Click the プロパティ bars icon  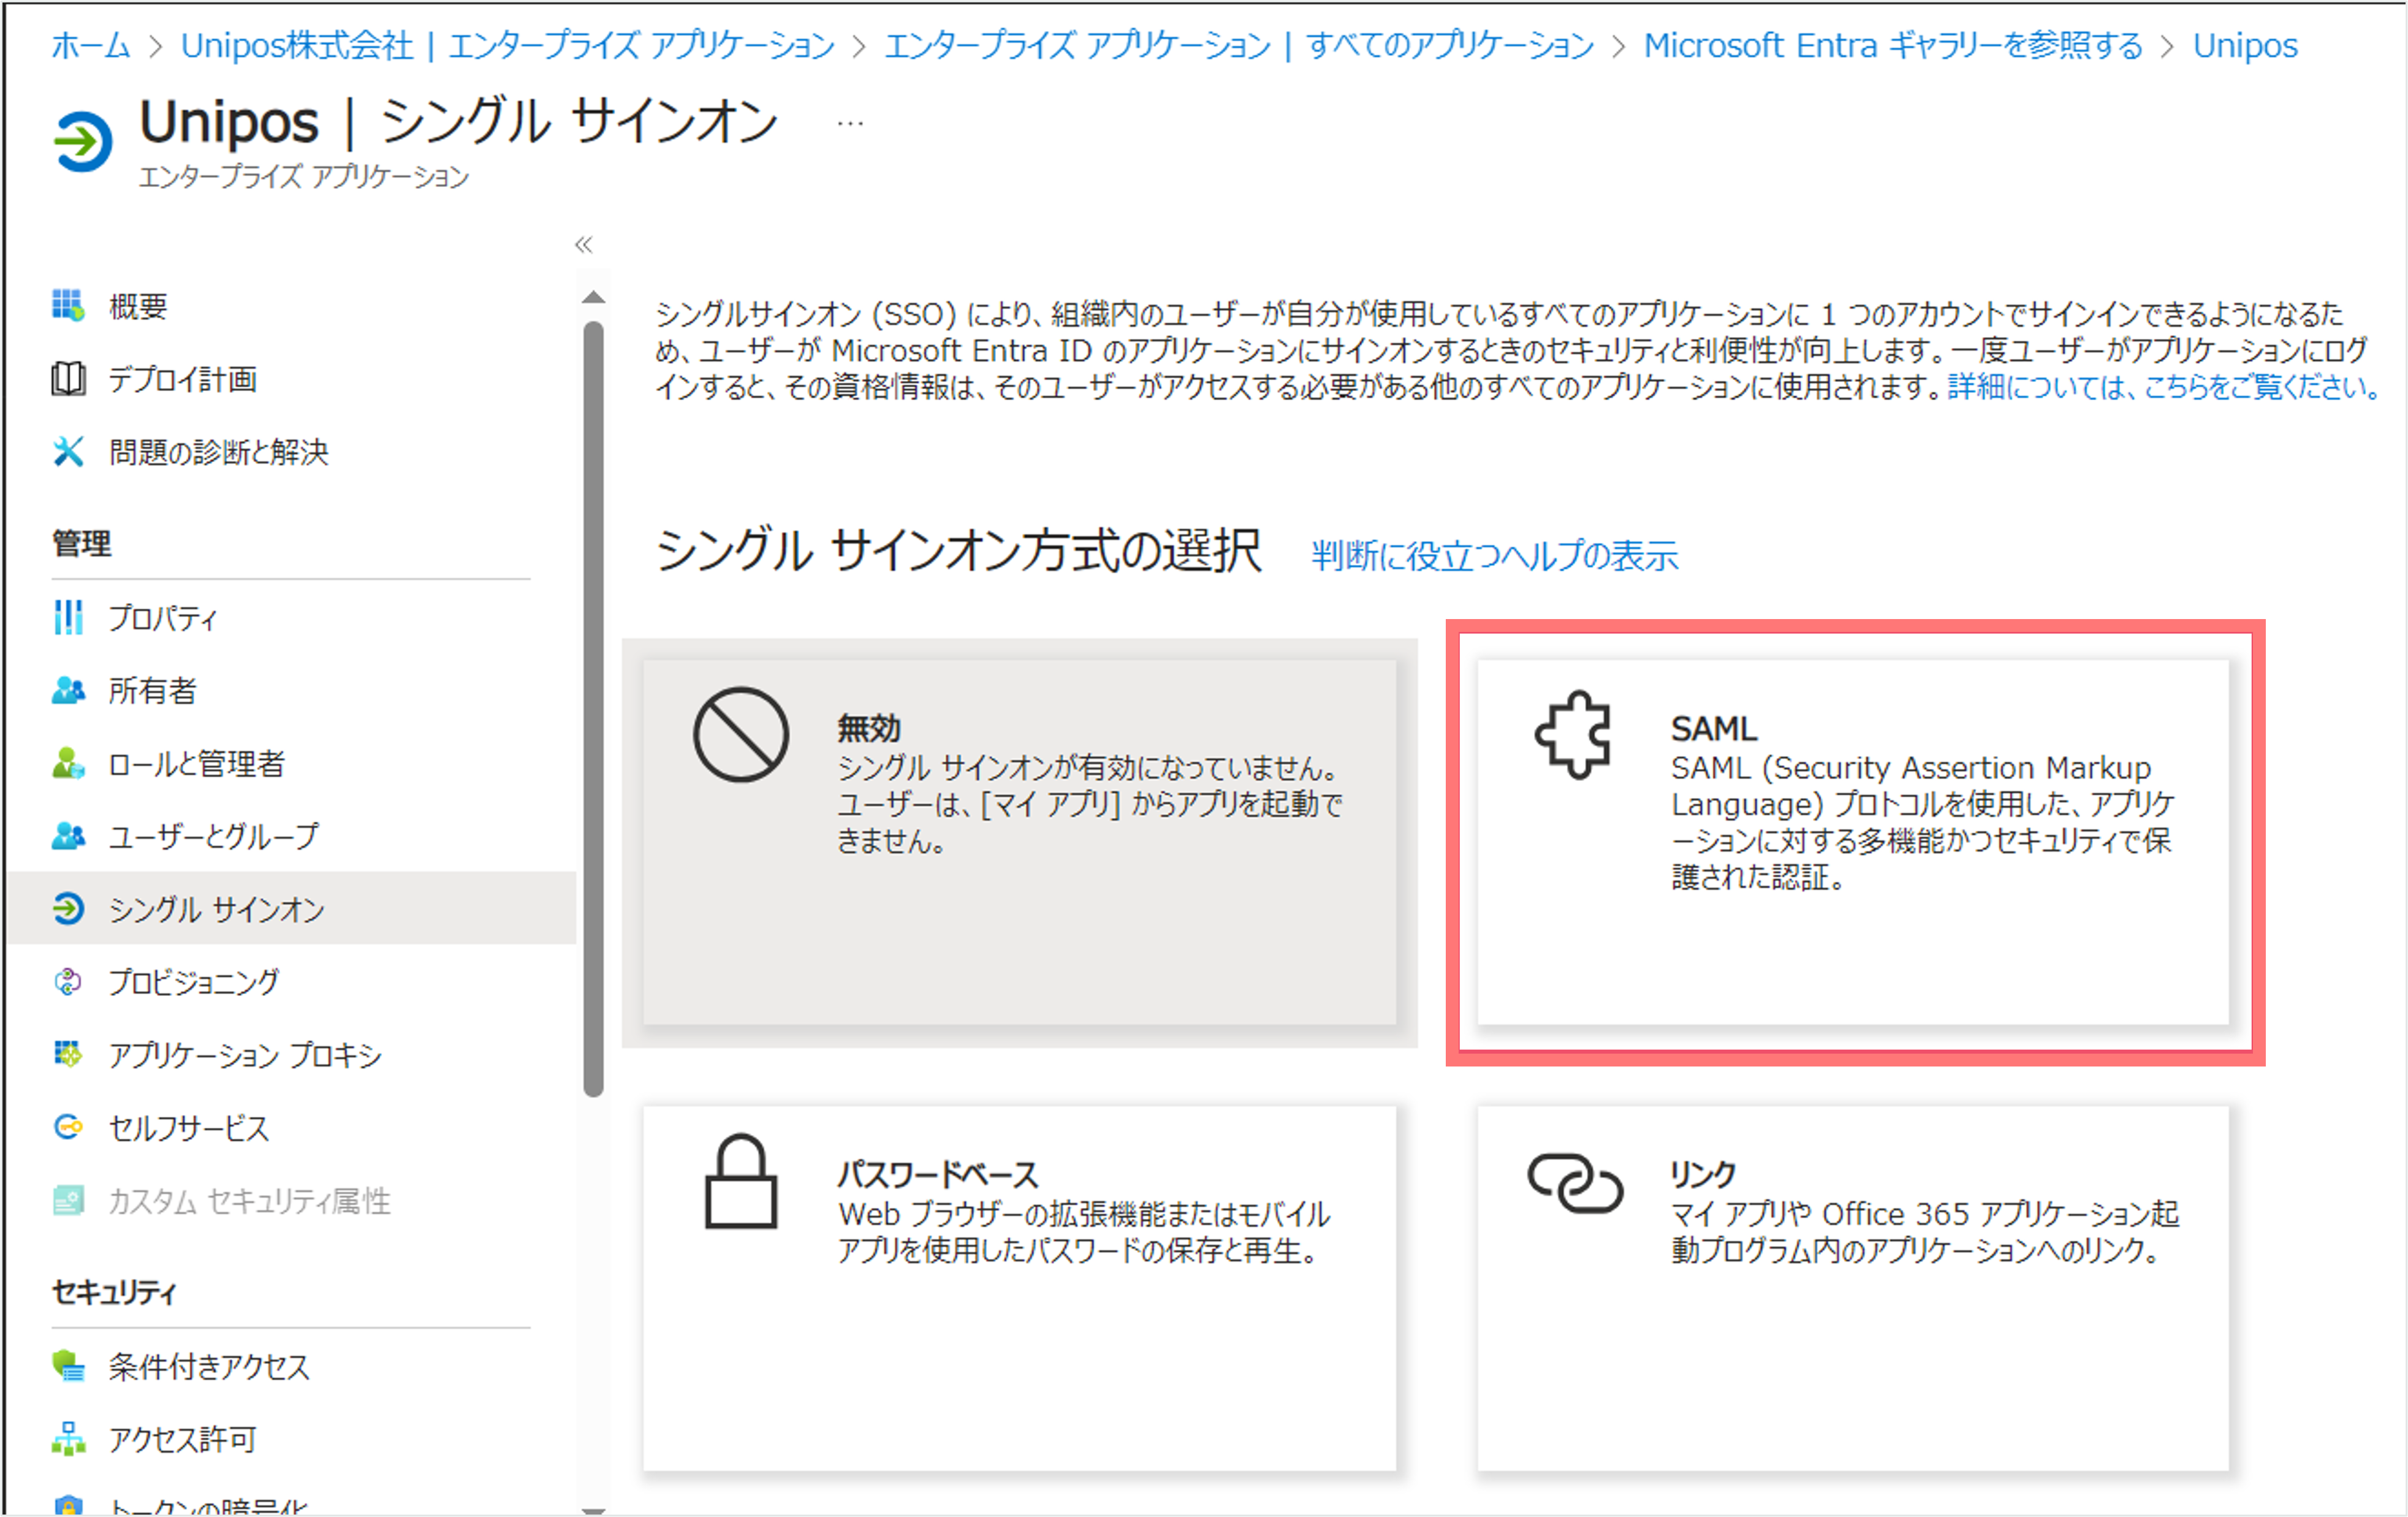click(68, 617)
